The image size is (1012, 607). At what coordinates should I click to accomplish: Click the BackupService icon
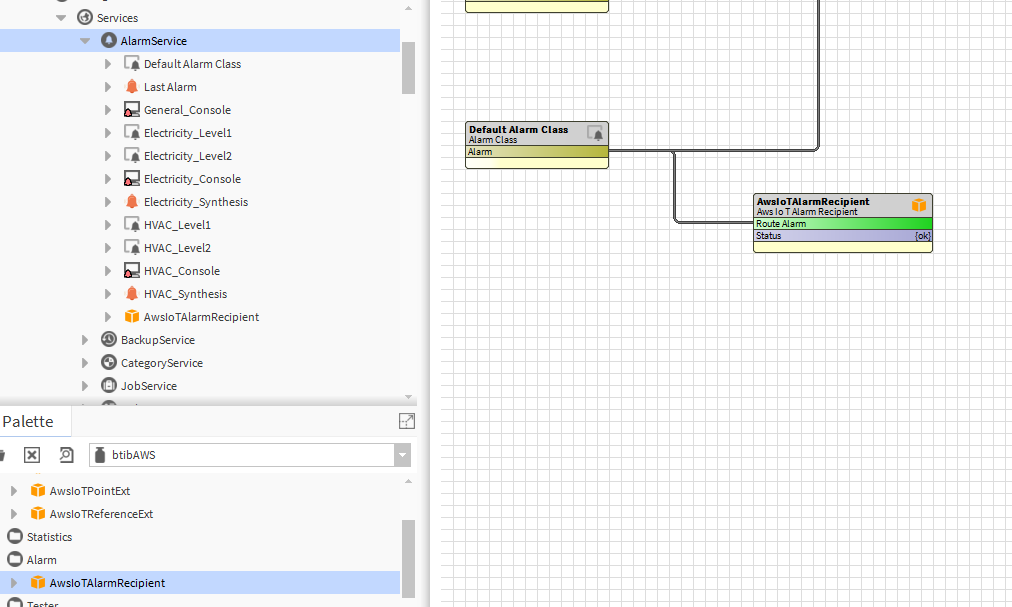click(109, 340)
